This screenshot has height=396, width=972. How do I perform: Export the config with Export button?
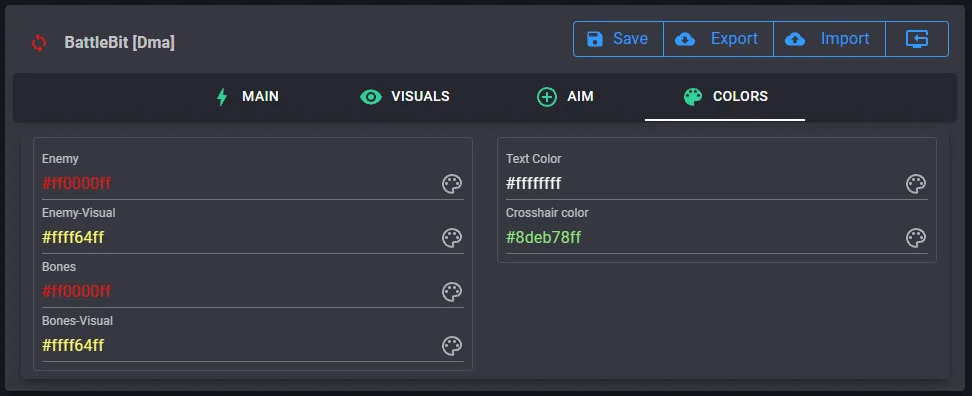coord(718,39)
